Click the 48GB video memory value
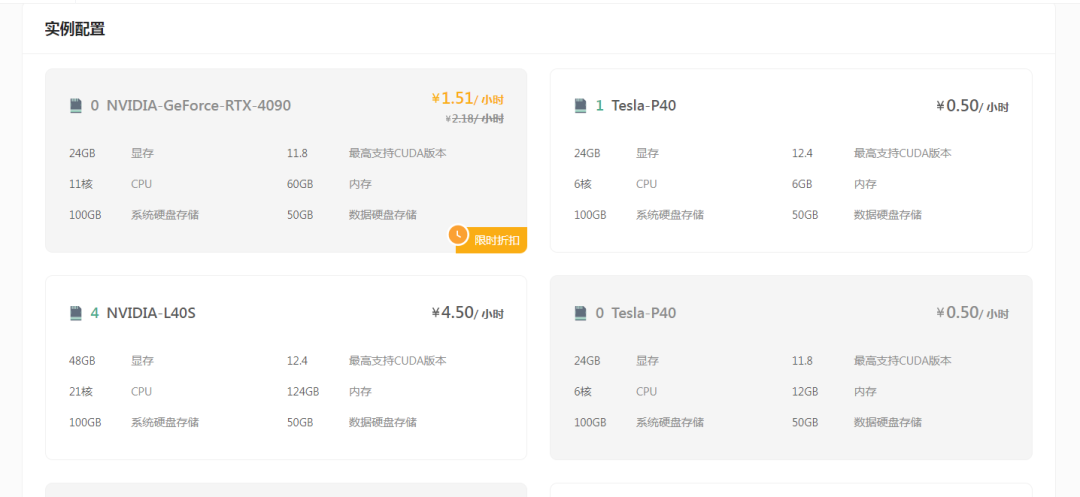 [82, 361]
